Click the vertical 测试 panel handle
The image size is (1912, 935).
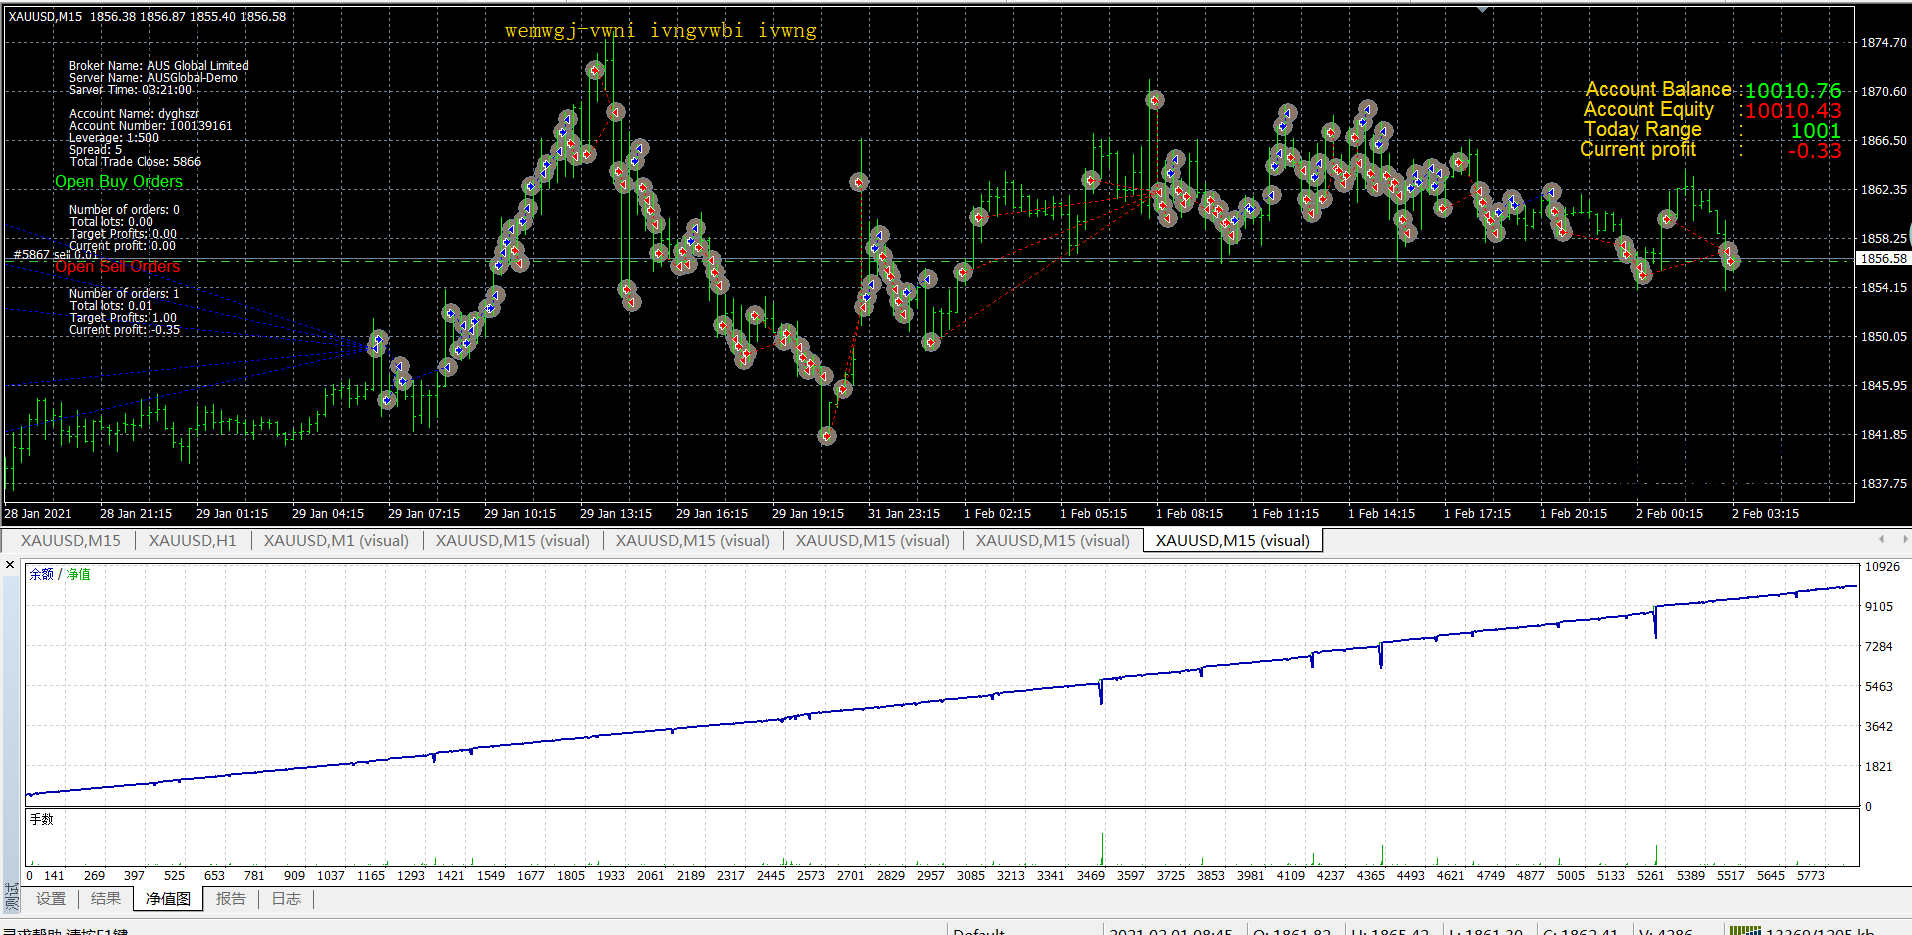tap(11, 895)
